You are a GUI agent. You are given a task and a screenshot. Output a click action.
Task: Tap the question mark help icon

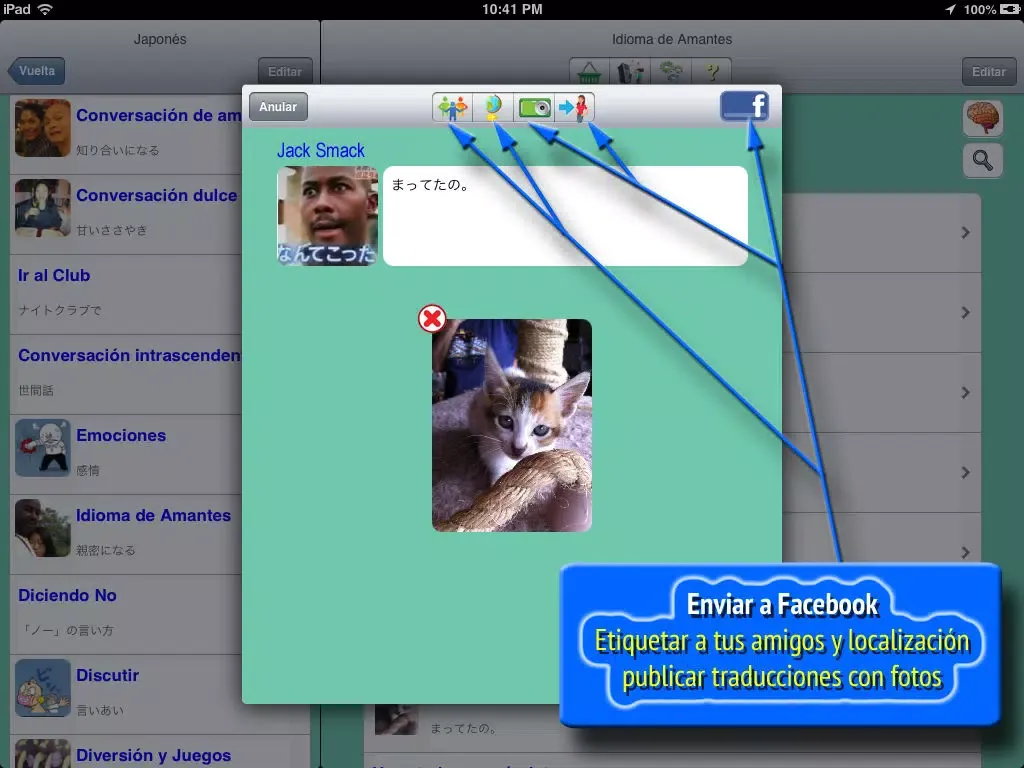711,71
